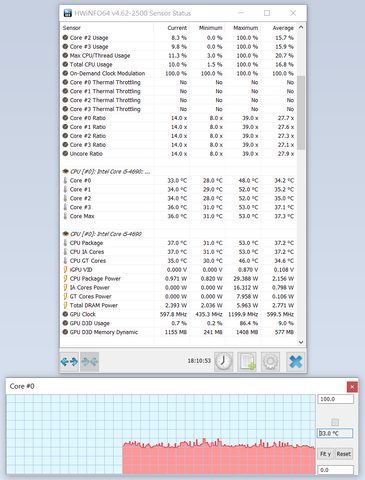The height and width of the screenshot is (480, 365).
Task: Select the GT Cores Power label
Action: [90, 296]
